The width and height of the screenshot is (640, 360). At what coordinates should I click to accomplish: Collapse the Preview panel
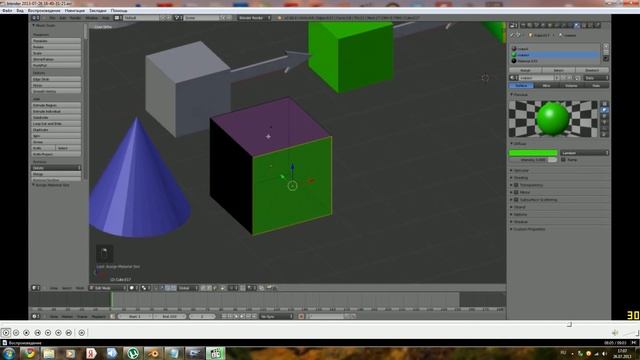[519, 95]
